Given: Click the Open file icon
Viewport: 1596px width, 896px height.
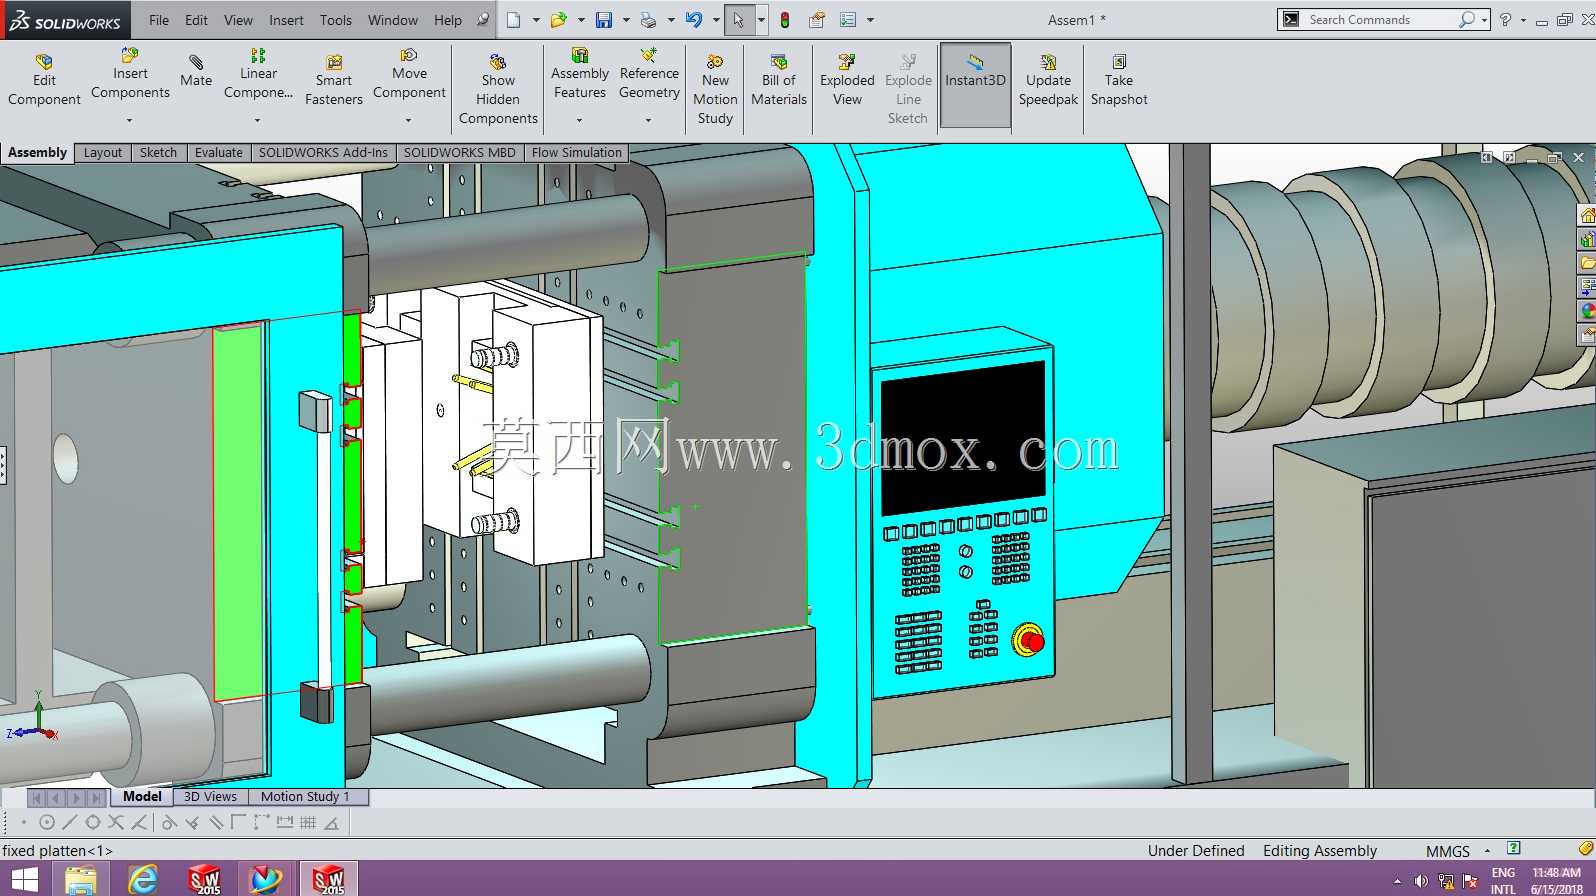Looking at the screenshot, I should pos(558,20).
